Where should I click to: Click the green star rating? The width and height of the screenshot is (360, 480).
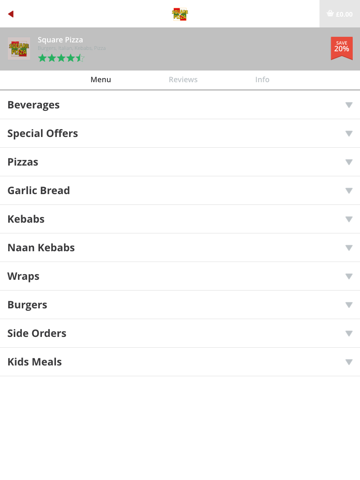[x=61, y=58]
